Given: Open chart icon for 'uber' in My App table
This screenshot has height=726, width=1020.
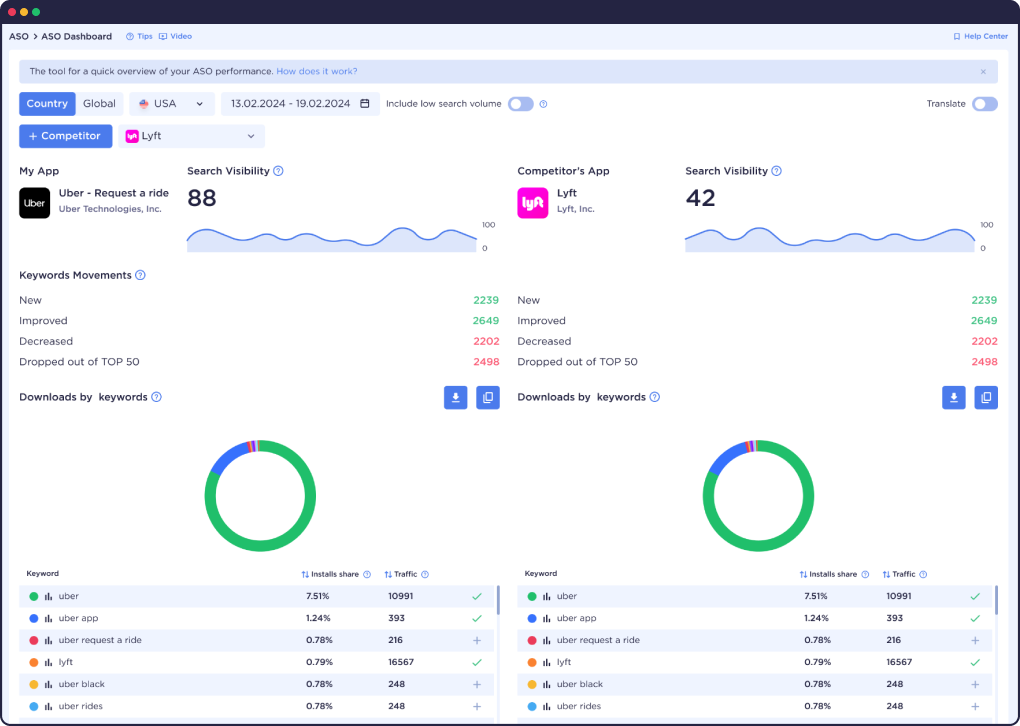Looking at the screenshot, I should 49,597.
